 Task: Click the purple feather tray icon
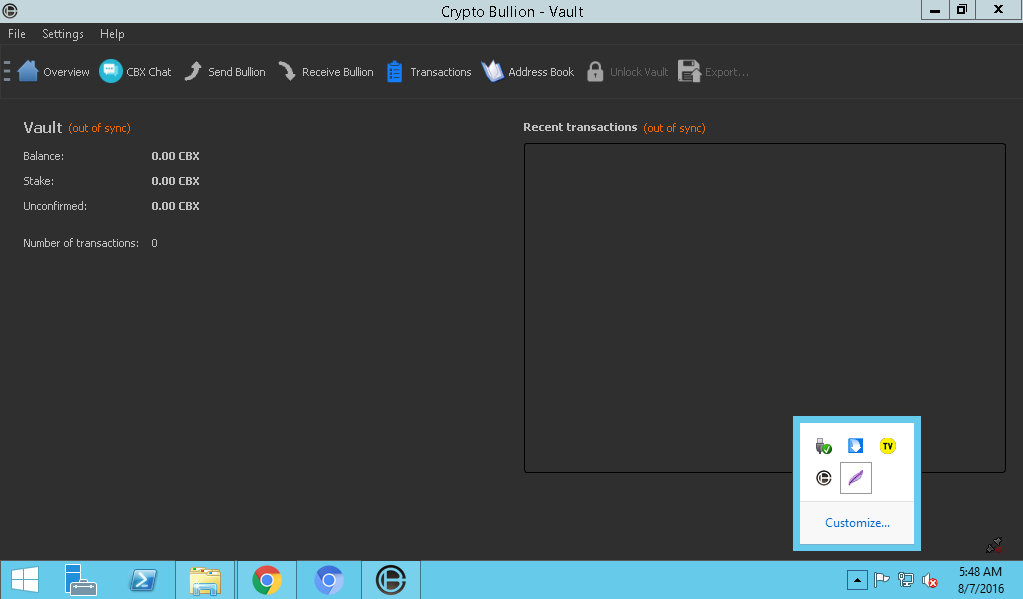coord(856,478)
